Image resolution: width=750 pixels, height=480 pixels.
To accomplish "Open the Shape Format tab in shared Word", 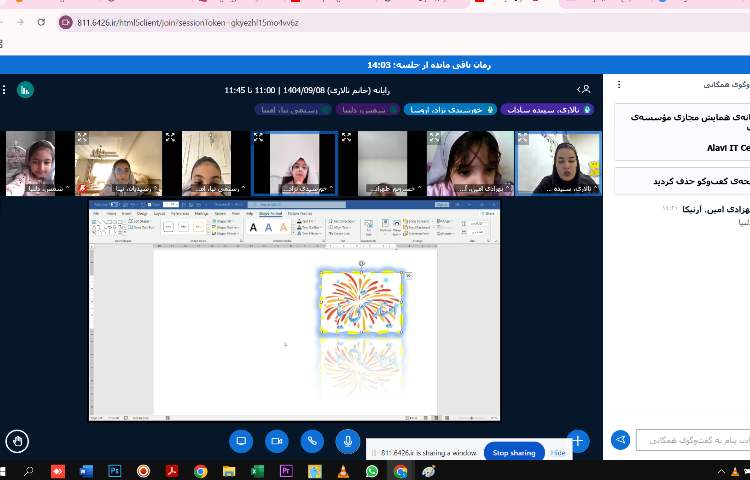I will [x=270, y=213].
